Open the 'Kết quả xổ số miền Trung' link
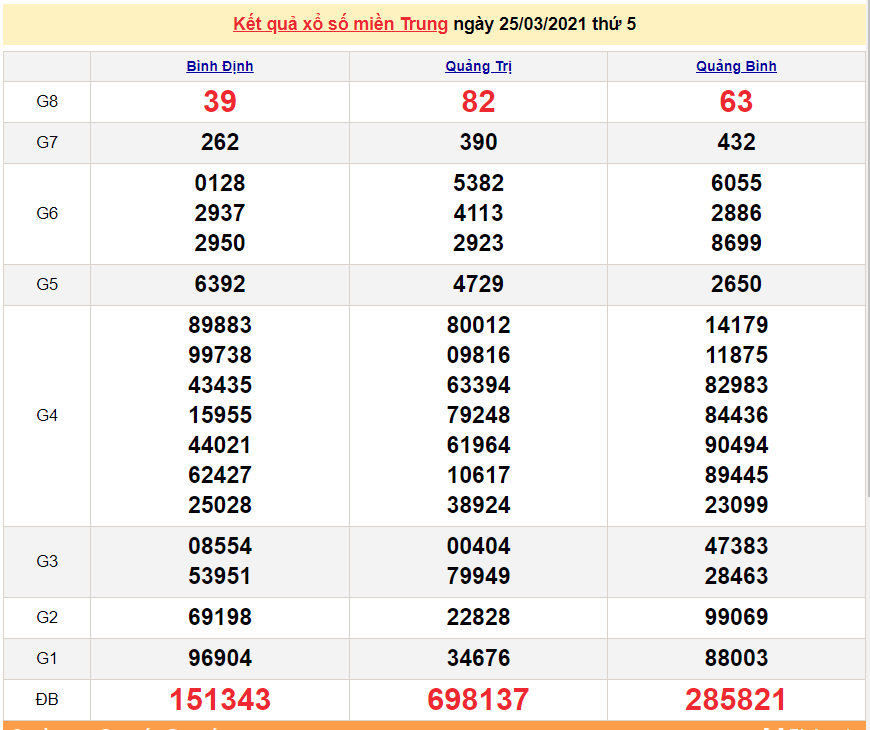 pyautogui.click(x=340, y=24)
